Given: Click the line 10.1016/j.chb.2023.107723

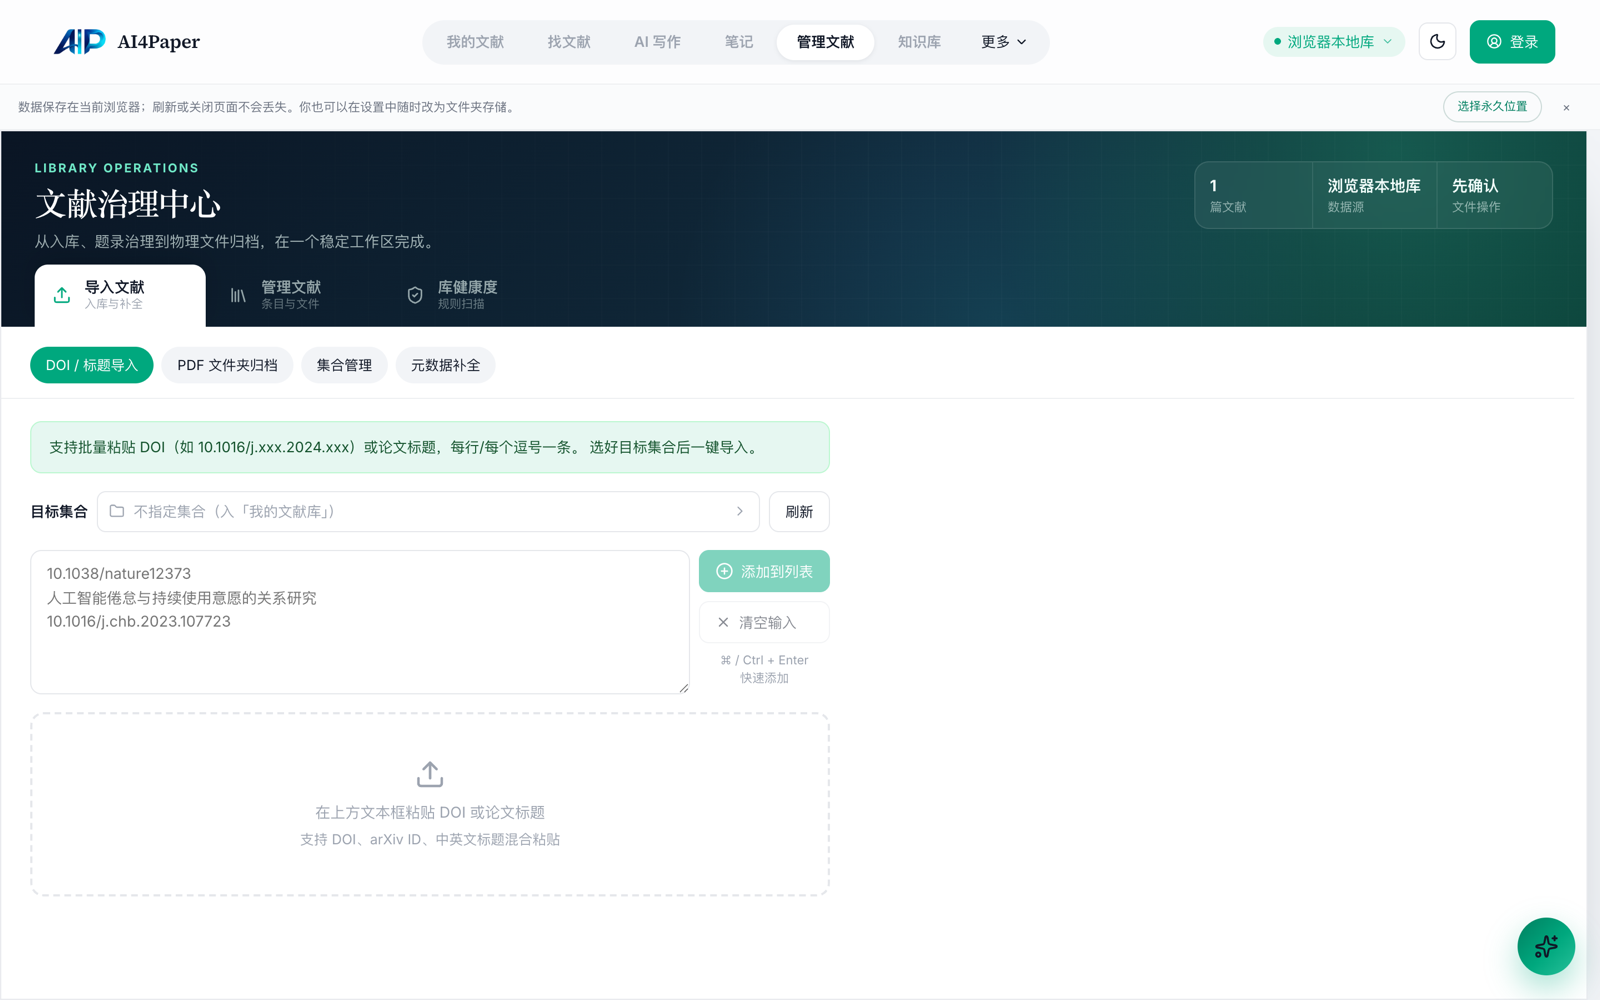Looking at the screenshot, I should 139,622.
